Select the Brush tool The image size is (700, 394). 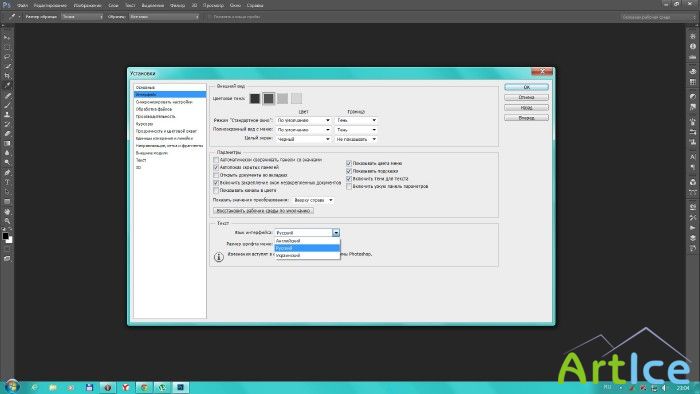[7, 105]
